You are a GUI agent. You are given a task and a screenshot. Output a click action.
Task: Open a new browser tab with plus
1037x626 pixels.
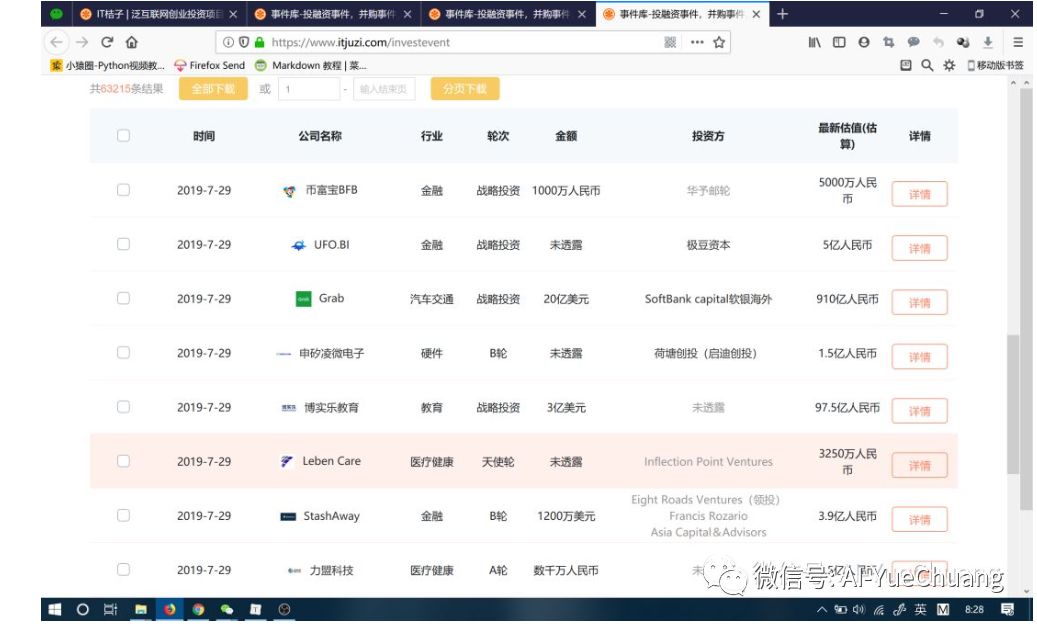782,14
